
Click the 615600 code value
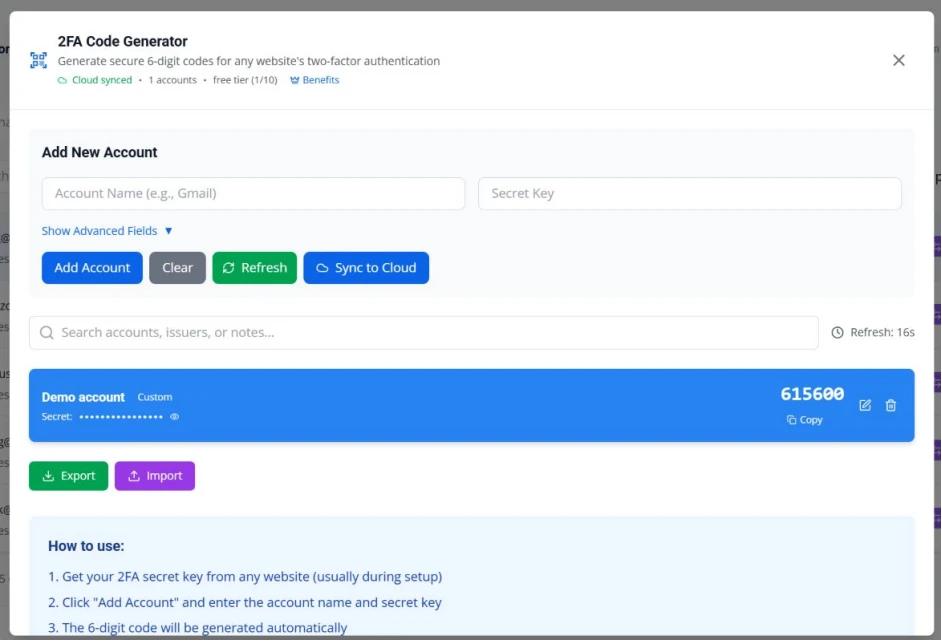[x=812, y=394]
